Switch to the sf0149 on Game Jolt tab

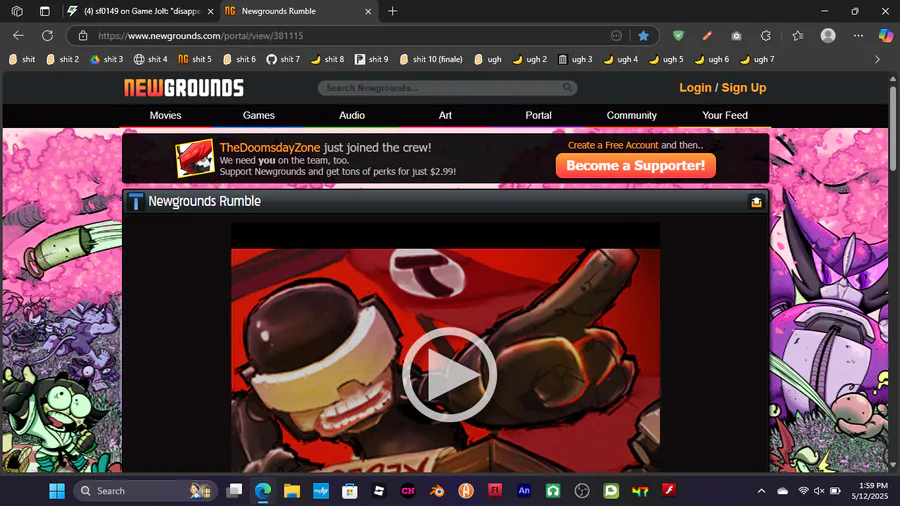pyautogui.click(x=141, y=11)
